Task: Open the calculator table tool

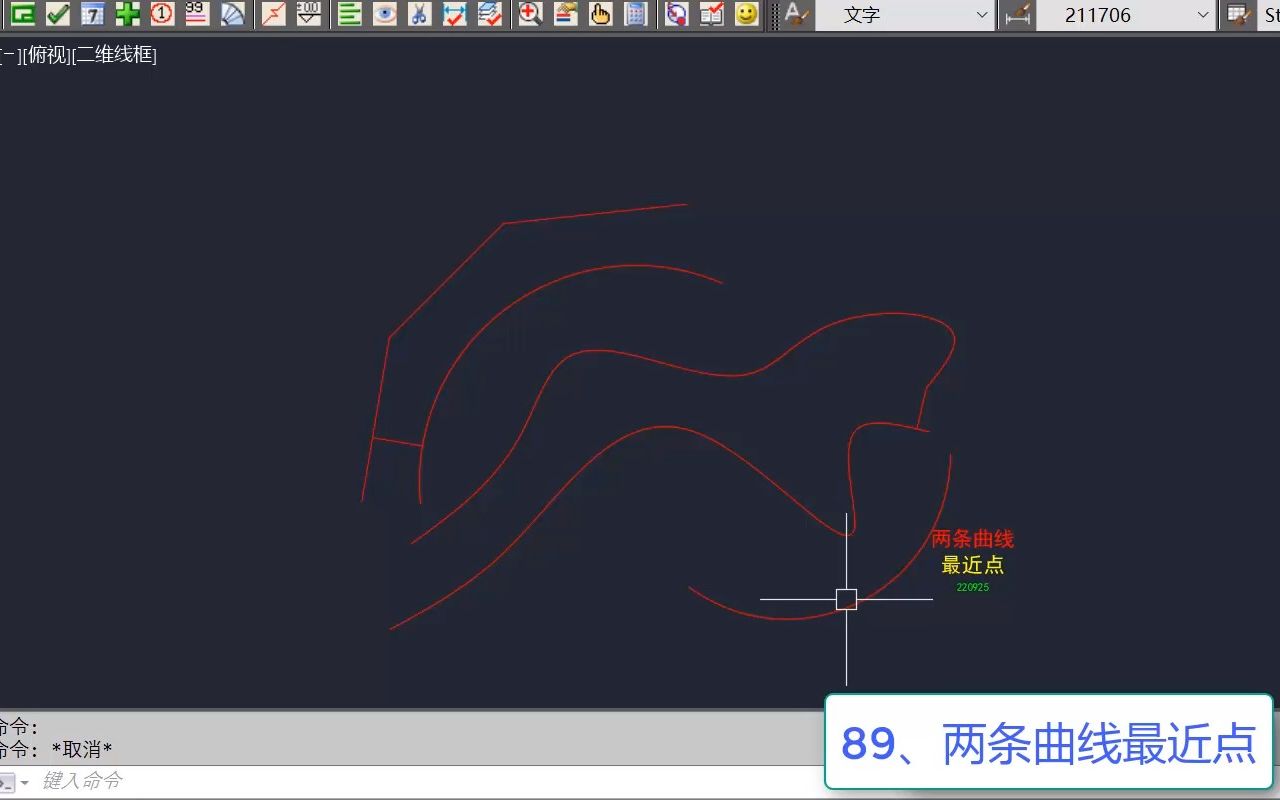Action: [x=634, y=15]
